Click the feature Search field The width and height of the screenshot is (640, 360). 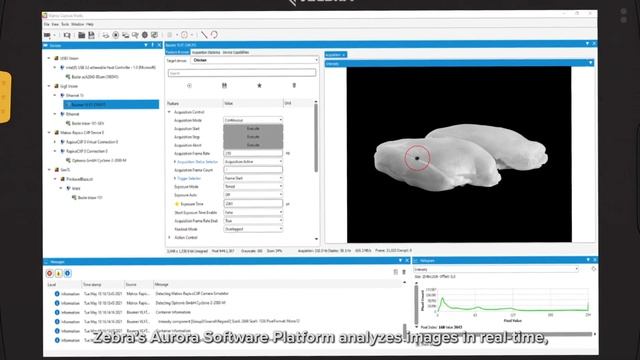click(x=242, y=73)
